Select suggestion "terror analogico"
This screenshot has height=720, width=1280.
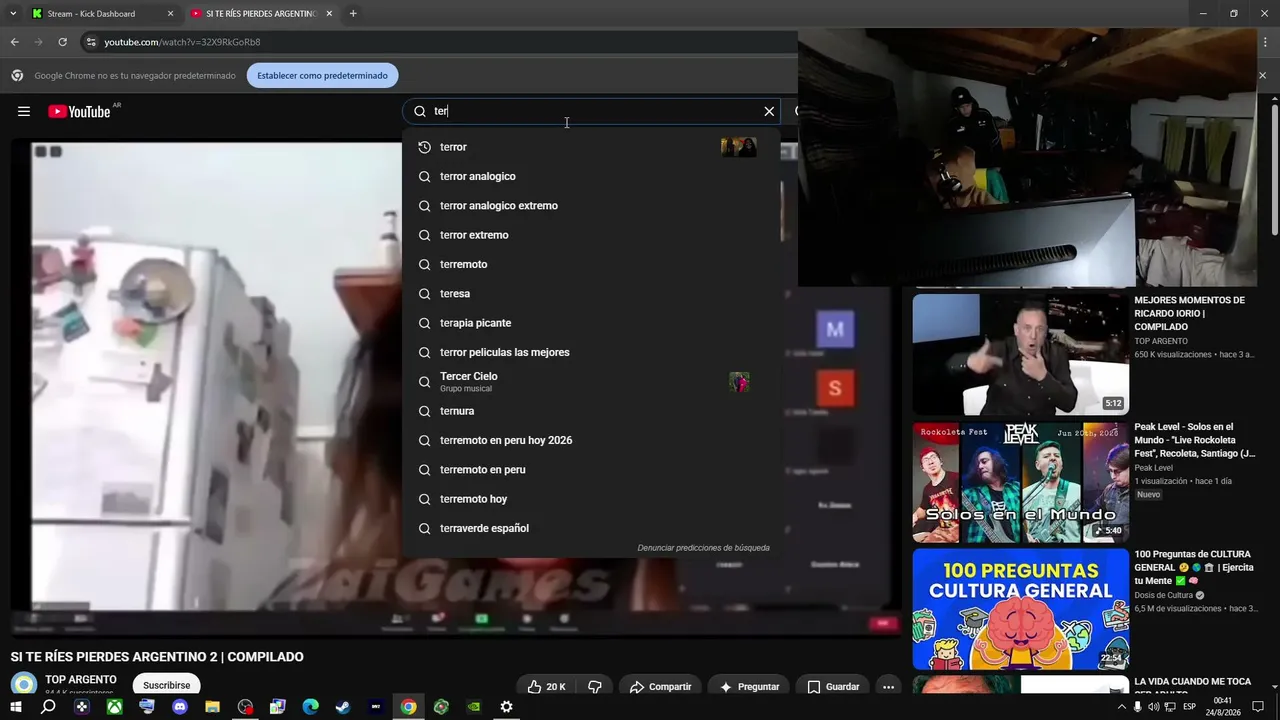(x=591, y=176)
